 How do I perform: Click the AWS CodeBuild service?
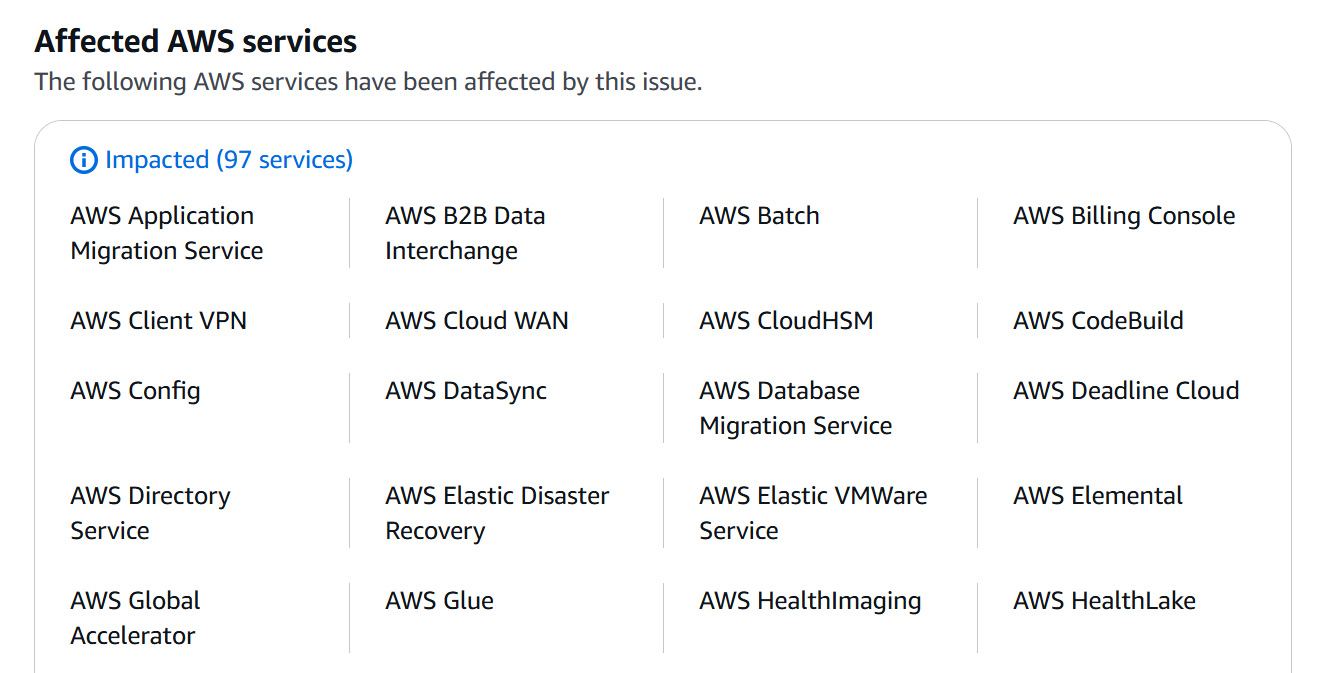(x=1098, y=321)
